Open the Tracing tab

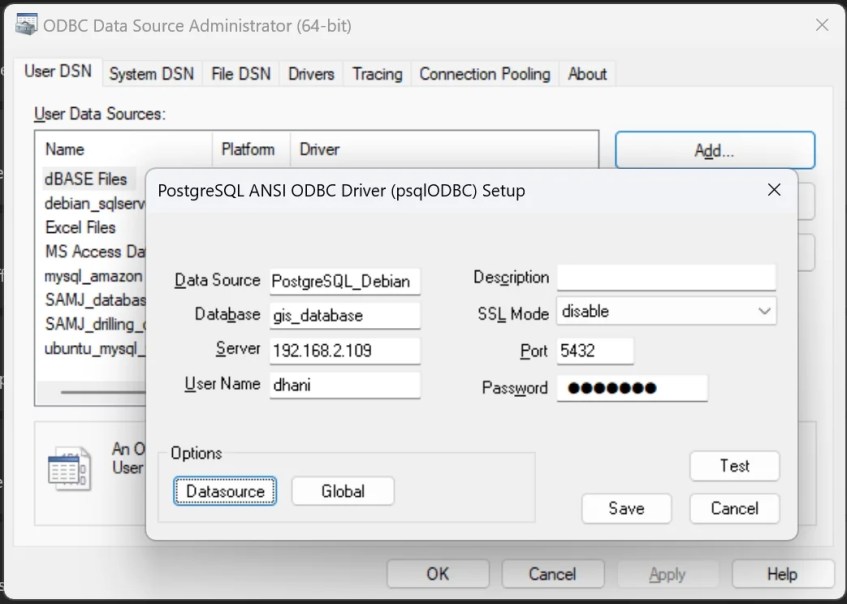pyautogui.click(x=377, y=73)
